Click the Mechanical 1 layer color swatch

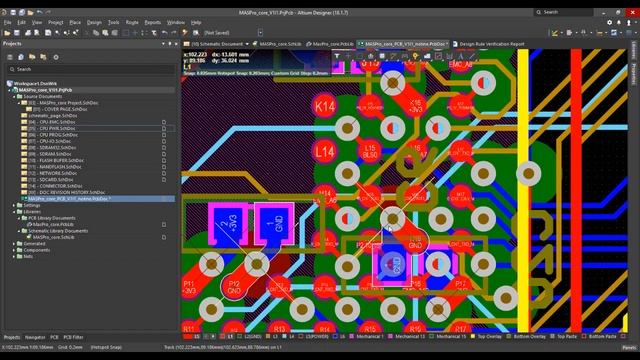[x=351, y=337]
